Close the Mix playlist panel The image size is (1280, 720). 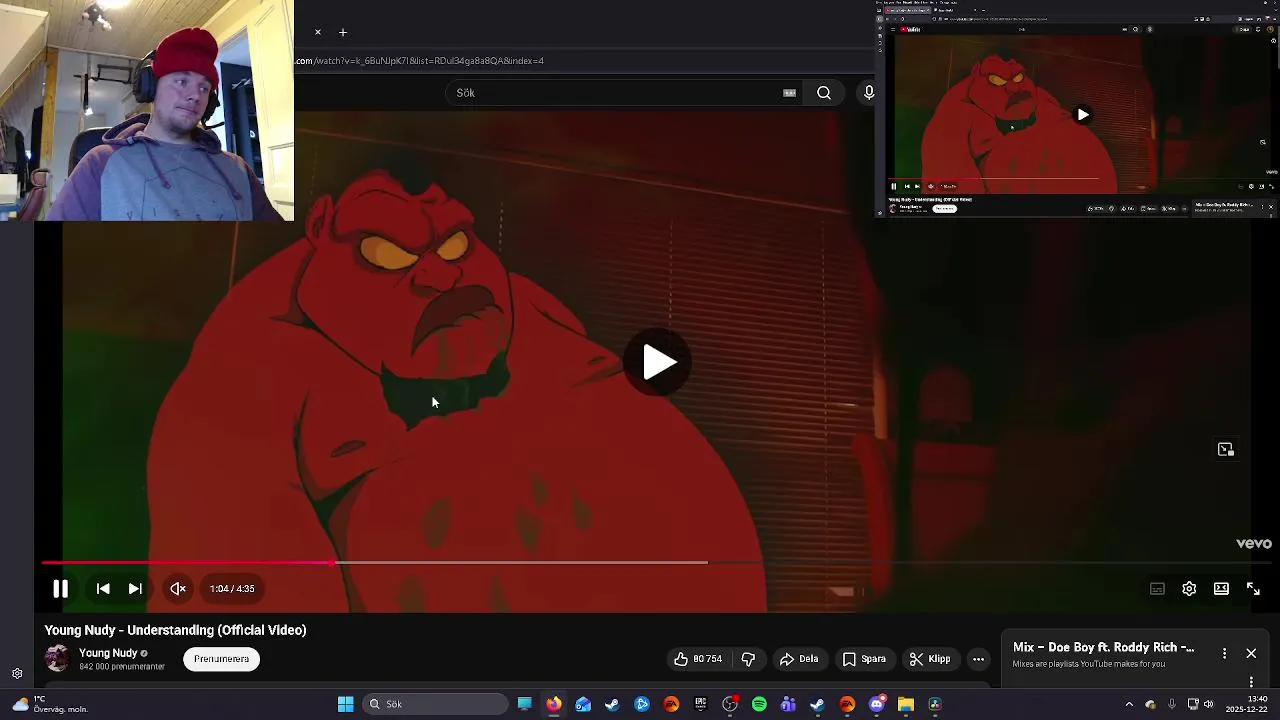pos(1251,653)
